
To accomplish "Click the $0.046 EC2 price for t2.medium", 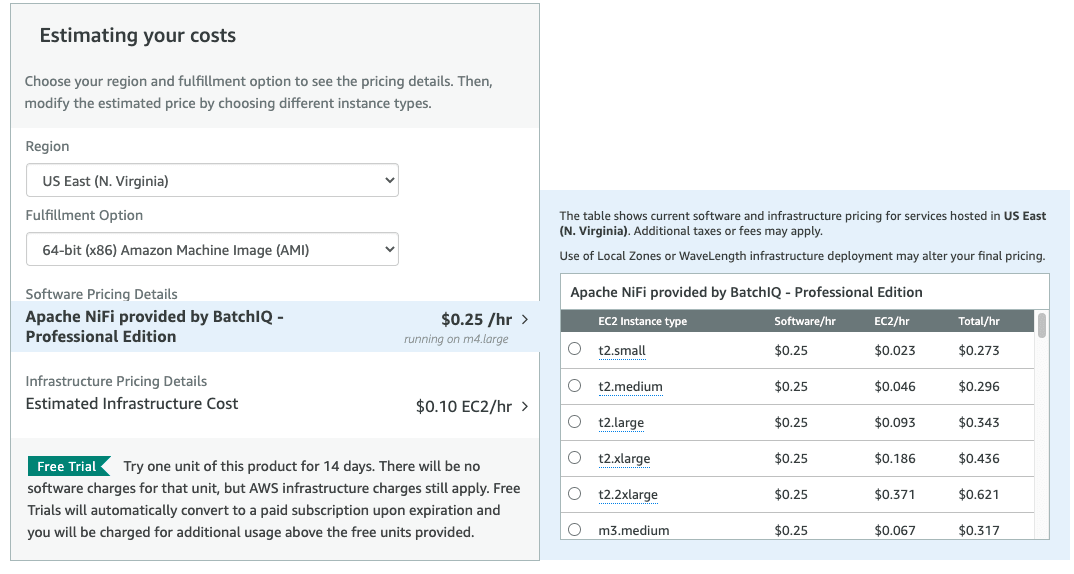I will (x=895, y=387).
